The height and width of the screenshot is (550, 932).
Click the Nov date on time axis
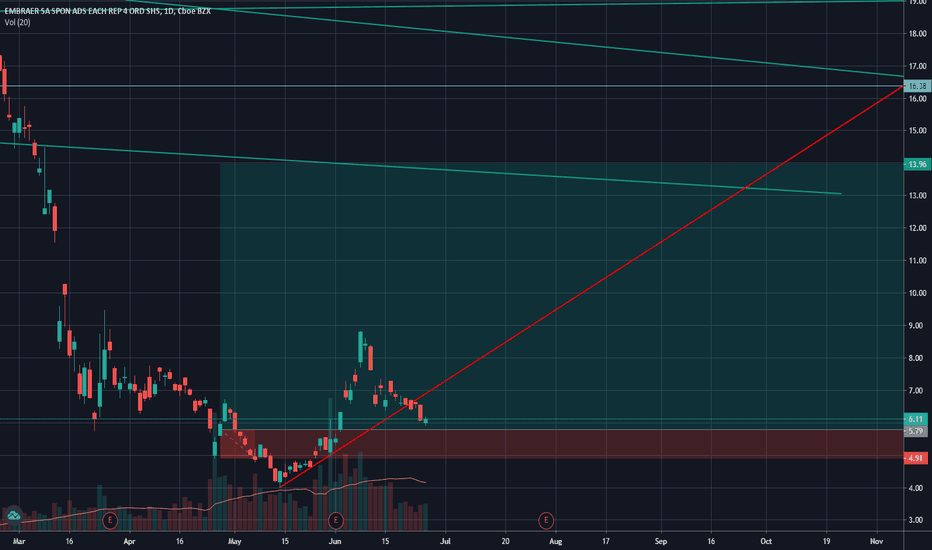click(x=876, y=541)
